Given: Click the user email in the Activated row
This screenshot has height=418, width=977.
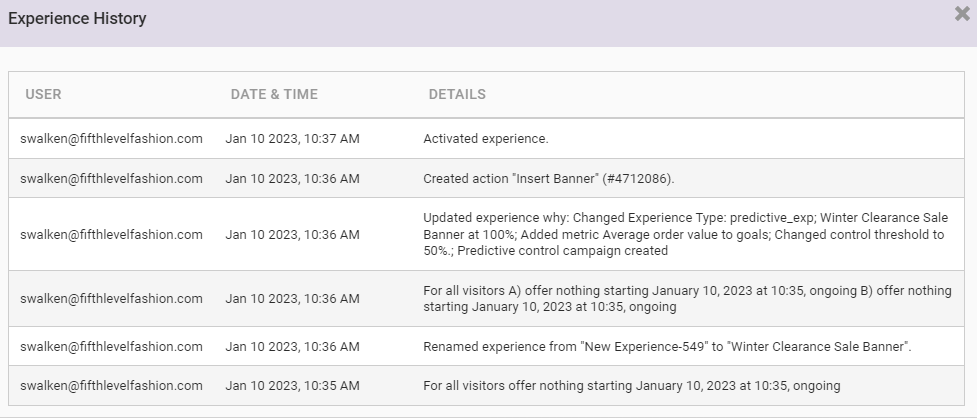Looking at the screenshot, I should pyautogui.click(x=111, y=139).
